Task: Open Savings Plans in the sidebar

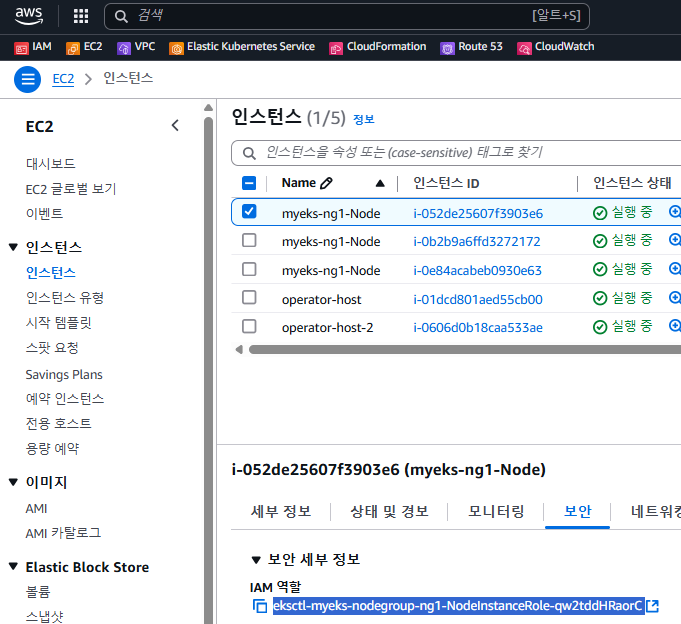Action: pos(64,375)
